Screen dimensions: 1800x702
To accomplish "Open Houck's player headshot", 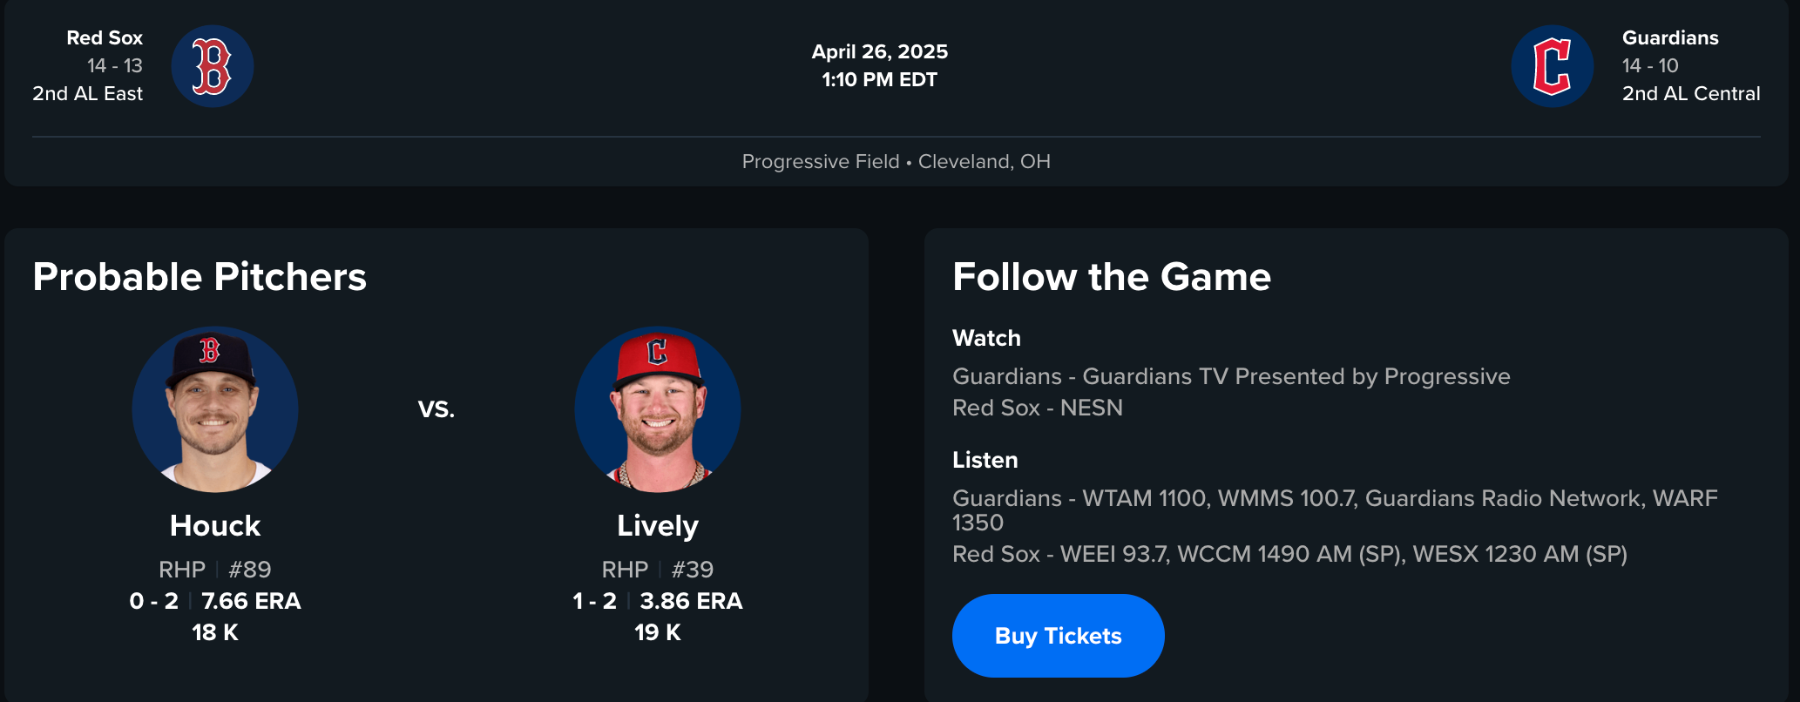I will pos(215,409).
